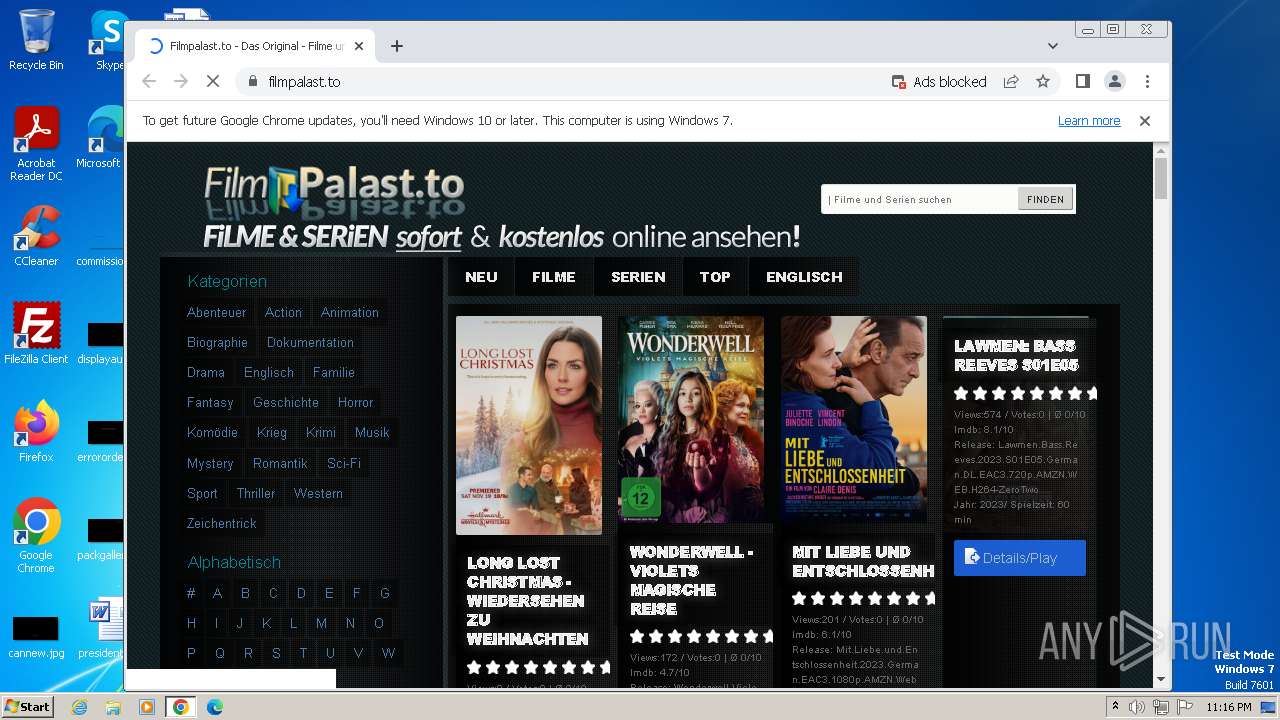The image size is (1280, 720).
Task: Filter alphabetically by letter M
Action: tap(321, 624)
